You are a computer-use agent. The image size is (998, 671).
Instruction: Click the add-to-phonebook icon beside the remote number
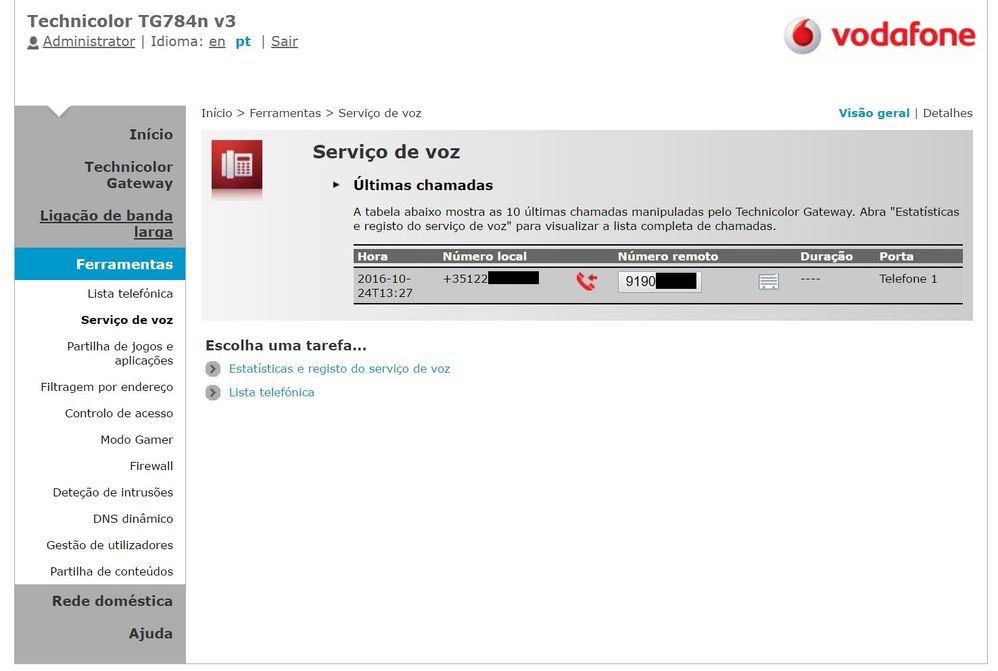[x=768, y=282]
